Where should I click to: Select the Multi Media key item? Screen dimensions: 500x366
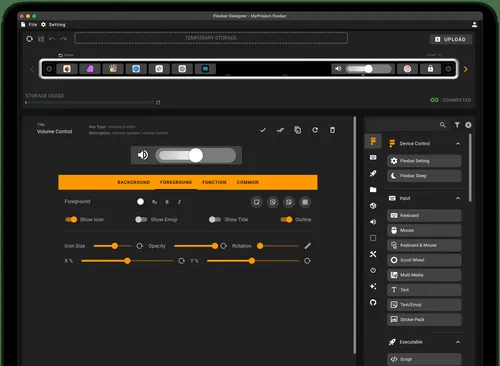coord(424,275)
